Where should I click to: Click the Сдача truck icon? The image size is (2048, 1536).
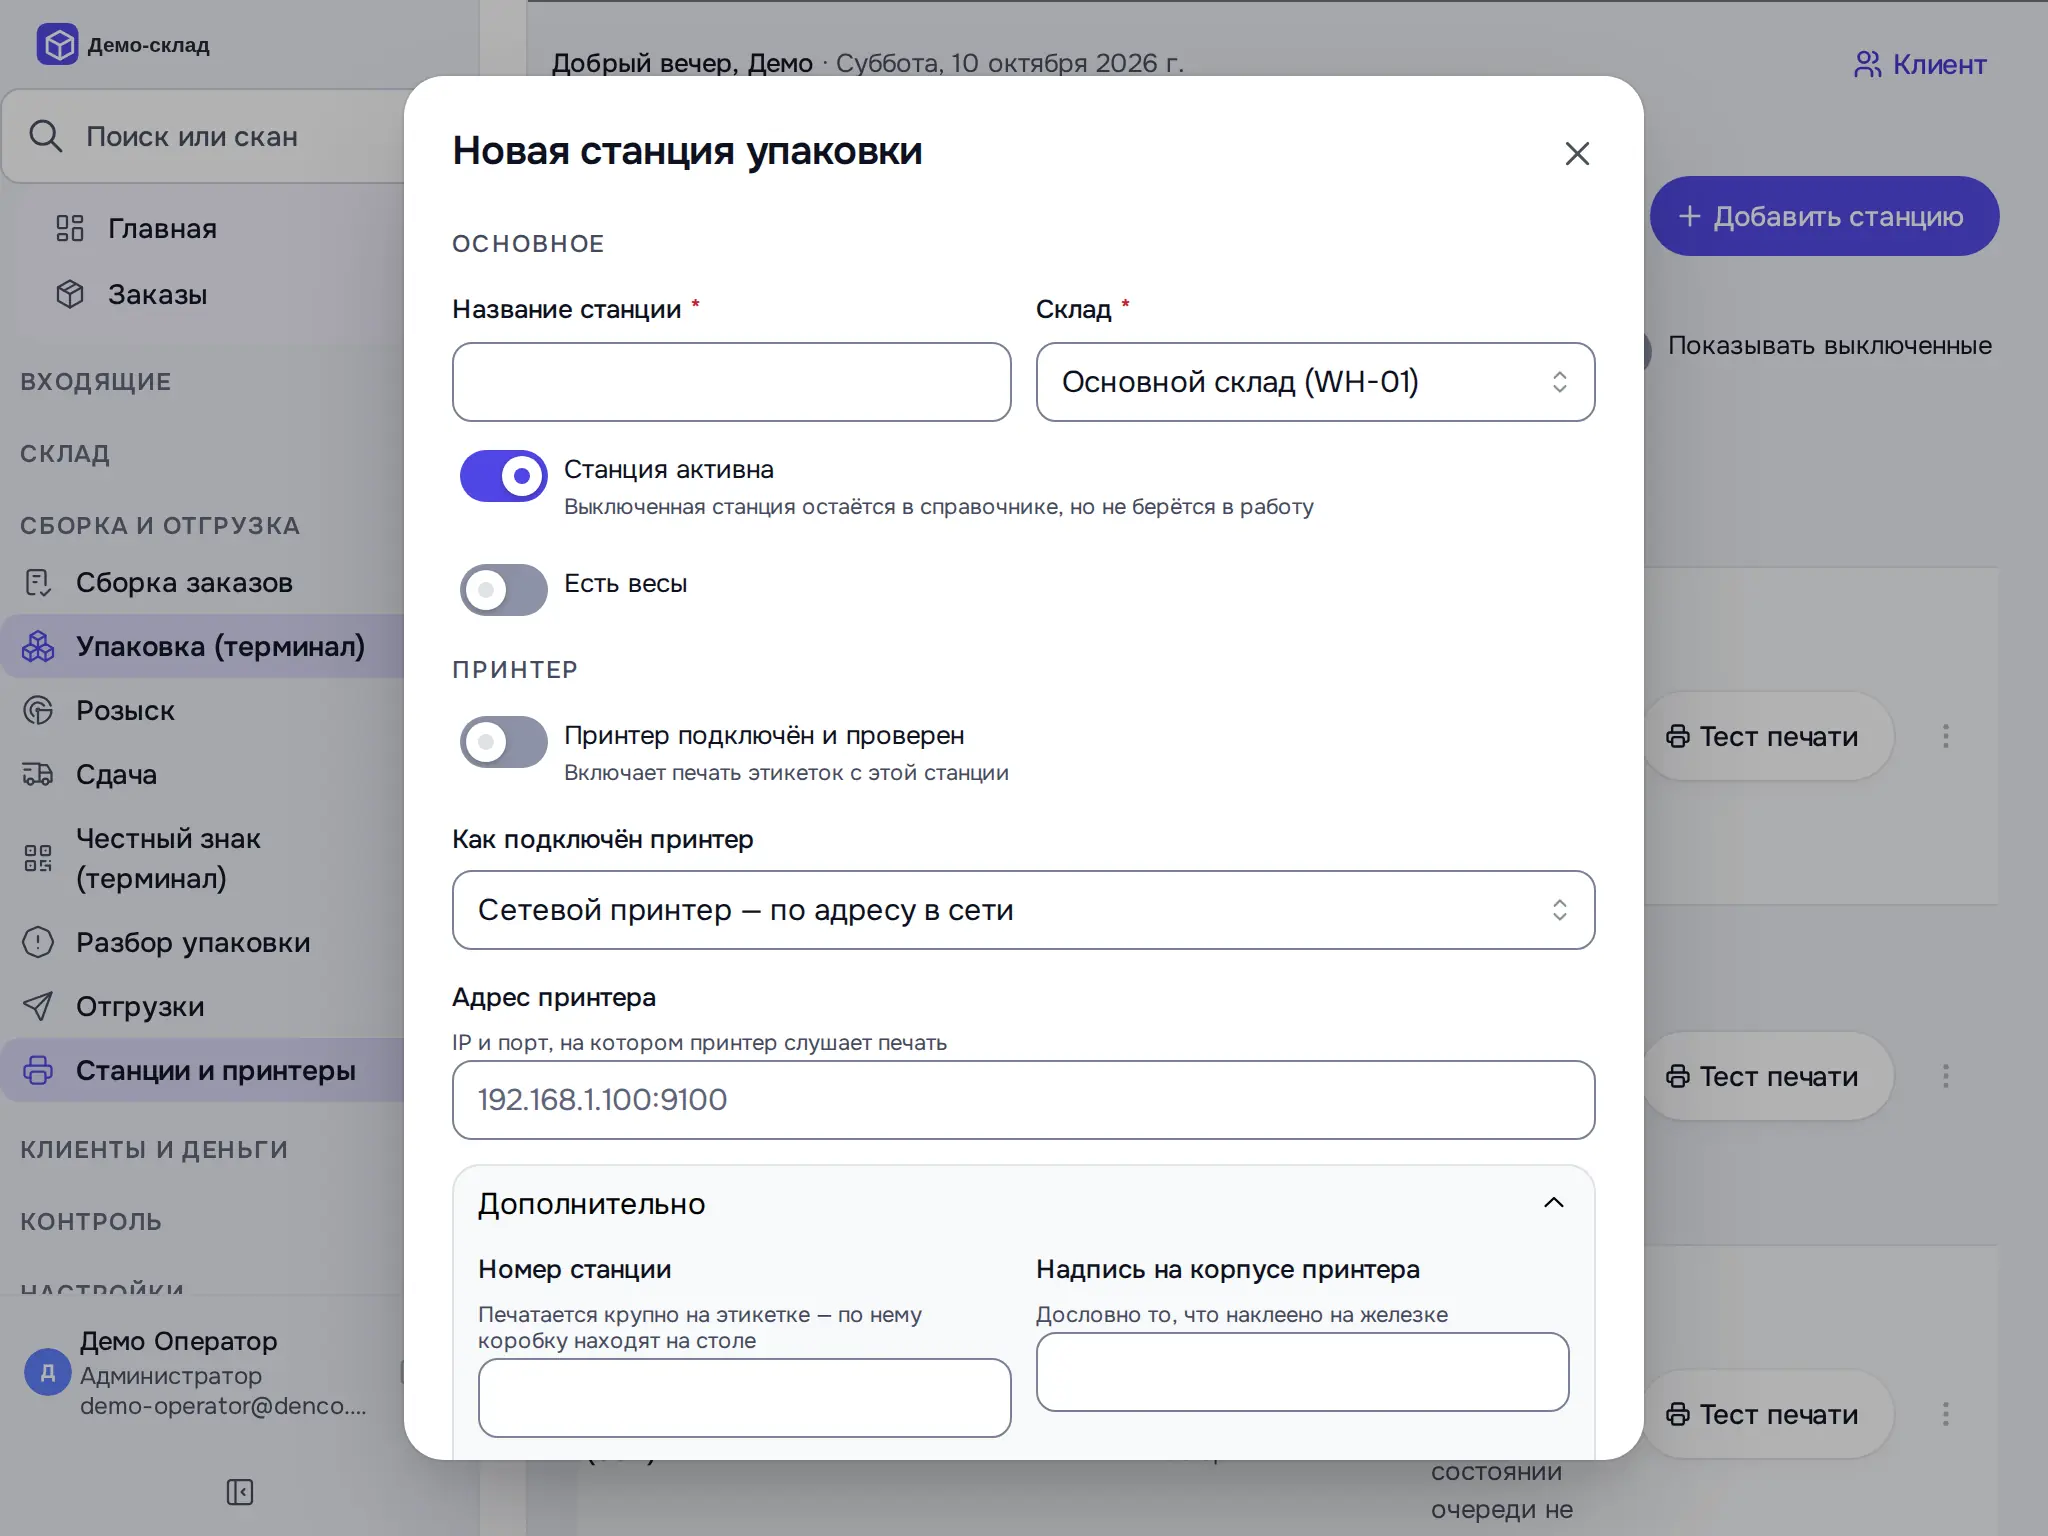click(38, 775)
